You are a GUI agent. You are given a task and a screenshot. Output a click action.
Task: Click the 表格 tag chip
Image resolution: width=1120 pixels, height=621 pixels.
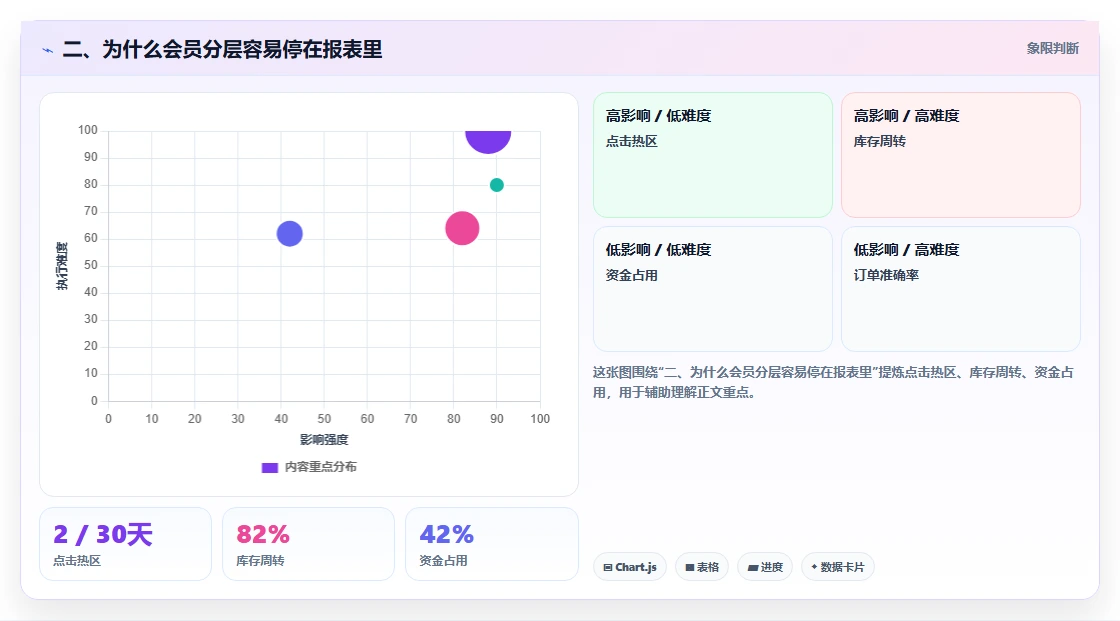point(702,567)
